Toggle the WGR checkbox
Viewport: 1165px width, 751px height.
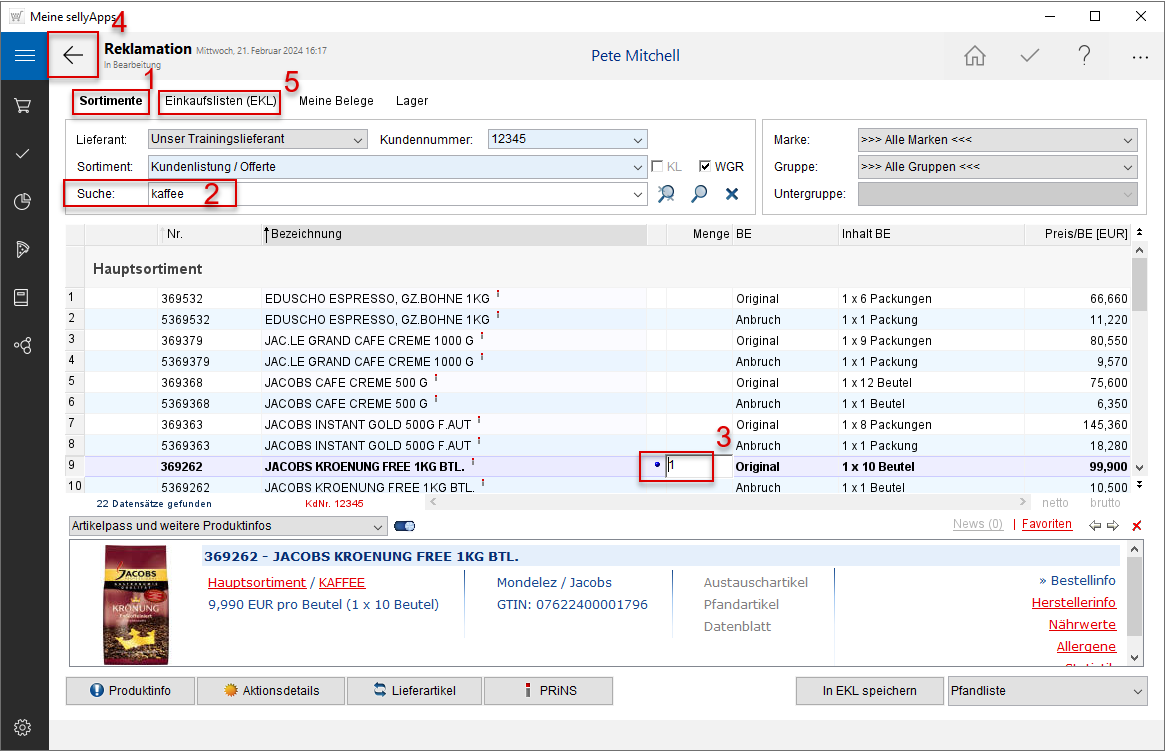[x=705, y=167]
